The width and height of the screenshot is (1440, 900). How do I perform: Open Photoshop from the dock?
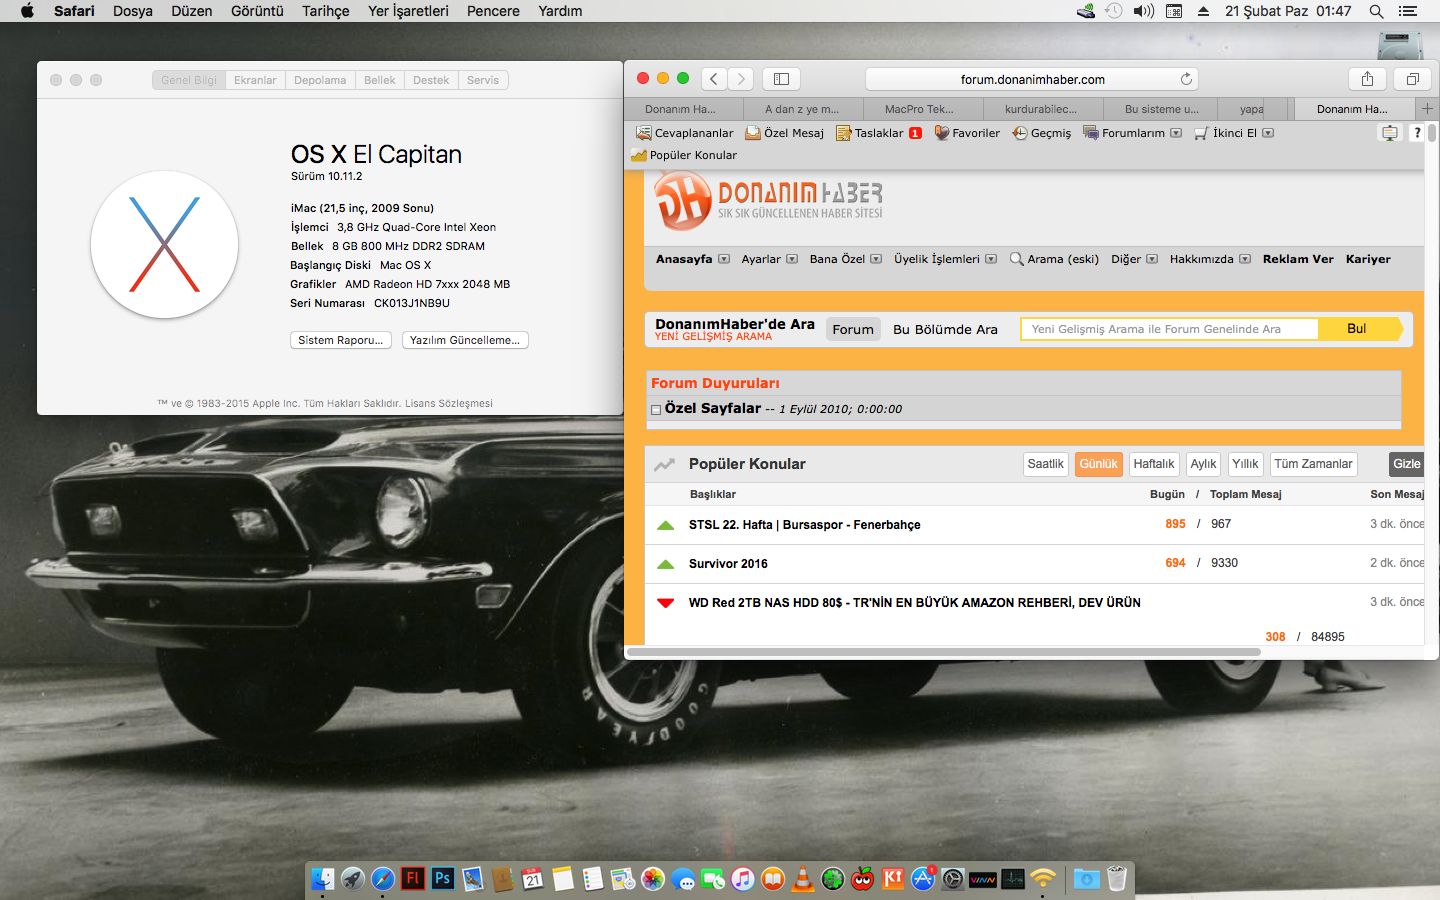(x=442, y=878)
